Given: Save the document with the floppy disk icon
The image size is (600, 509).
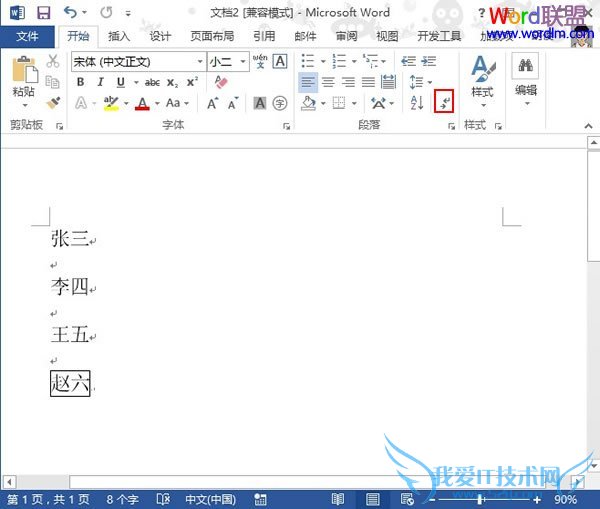Looking at the screenshot, I should 44,13.
